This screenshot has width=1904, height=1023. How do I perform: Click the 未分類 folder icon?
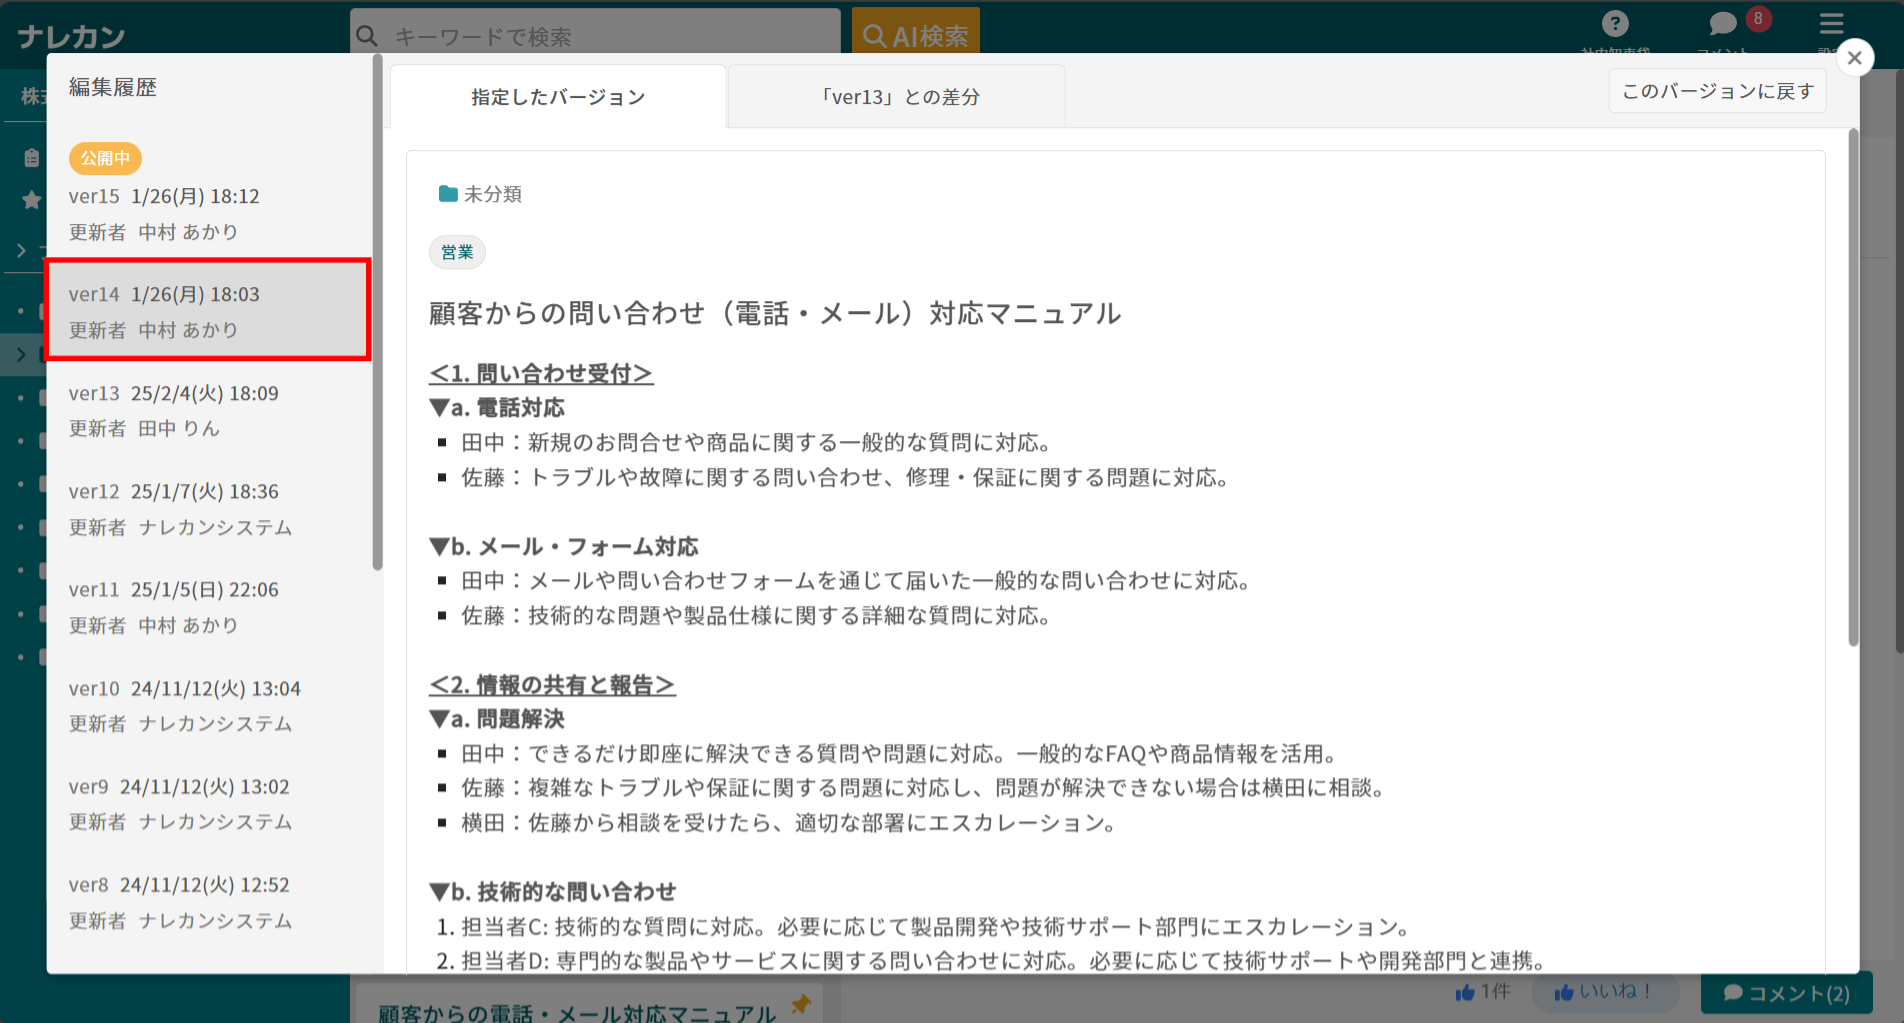pos(446,194)
